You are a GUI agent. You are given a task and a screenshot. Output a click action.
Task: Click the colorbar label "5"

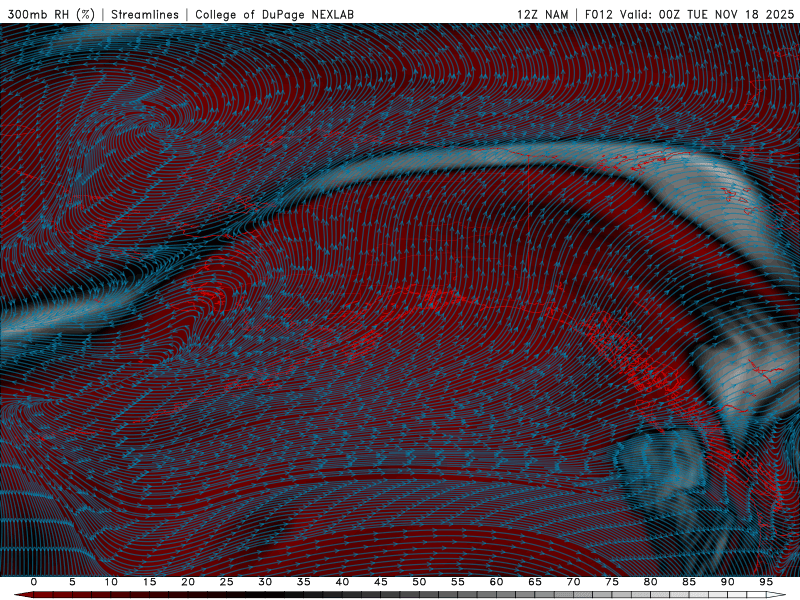pyautogui.click(x=72, y=582)
